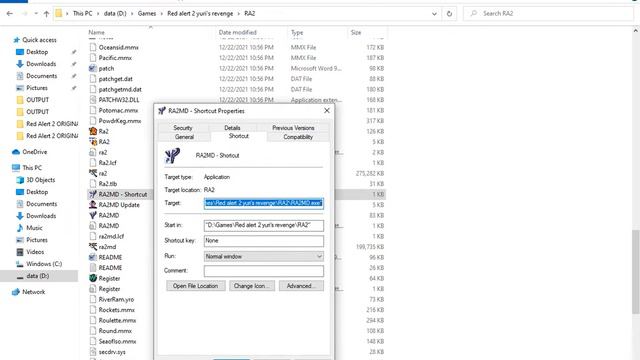Viewport: 640px width, 360px height.
Task: Sort files by Name column header
Action: [x=97, y=32]
